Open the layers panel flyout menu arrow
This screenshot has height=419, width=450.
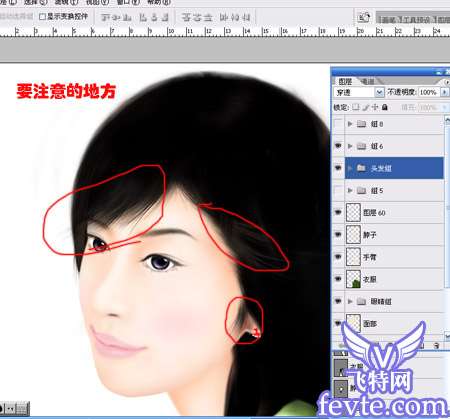tap(446, 81)
